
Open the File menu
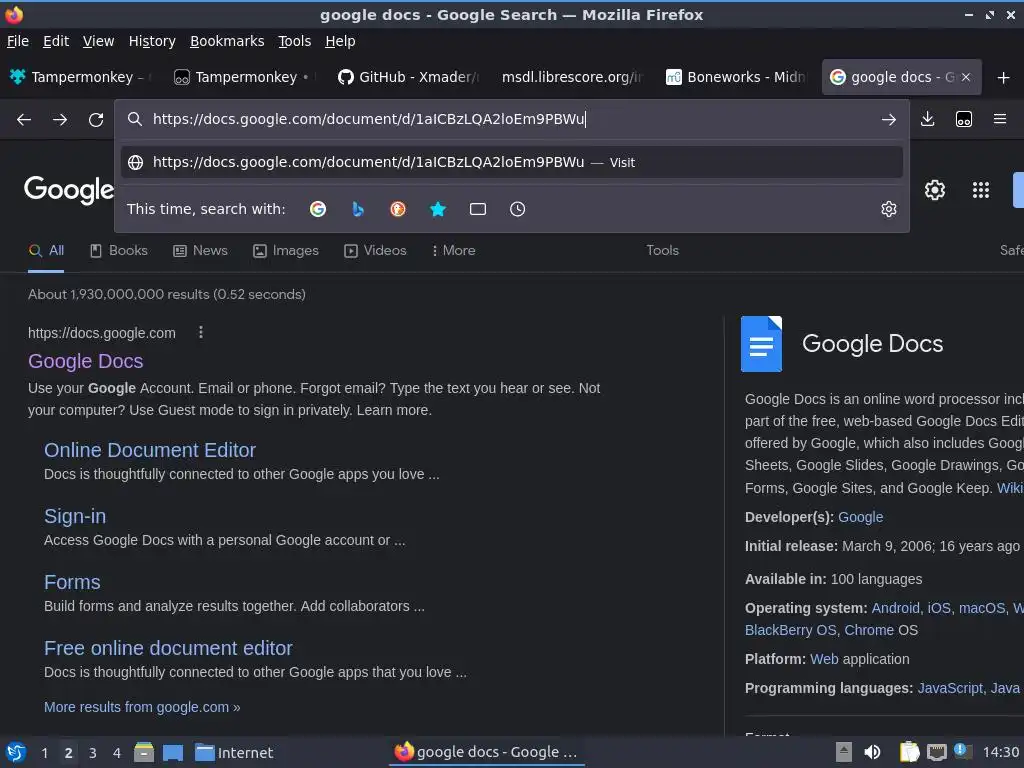[x=18, y=41]
